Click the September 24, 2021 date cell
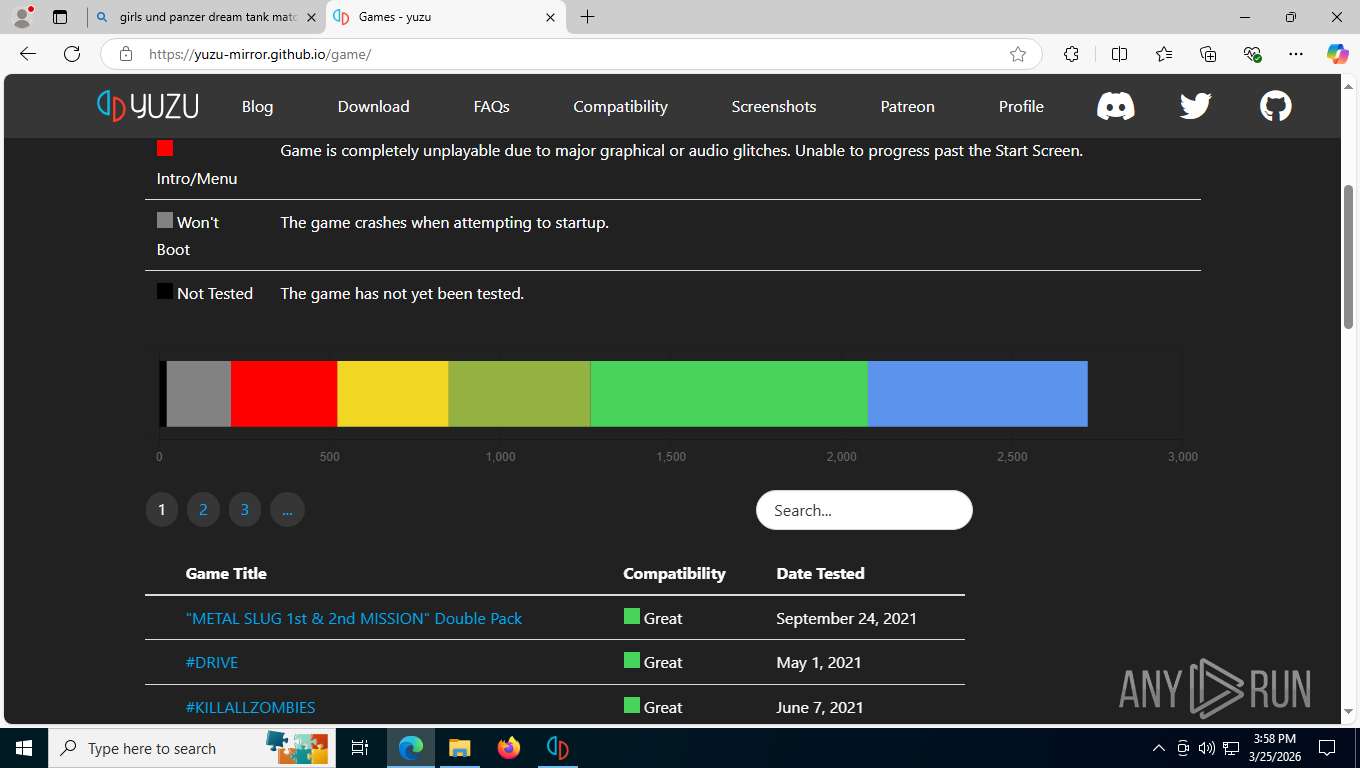 (x=846, y=618)
